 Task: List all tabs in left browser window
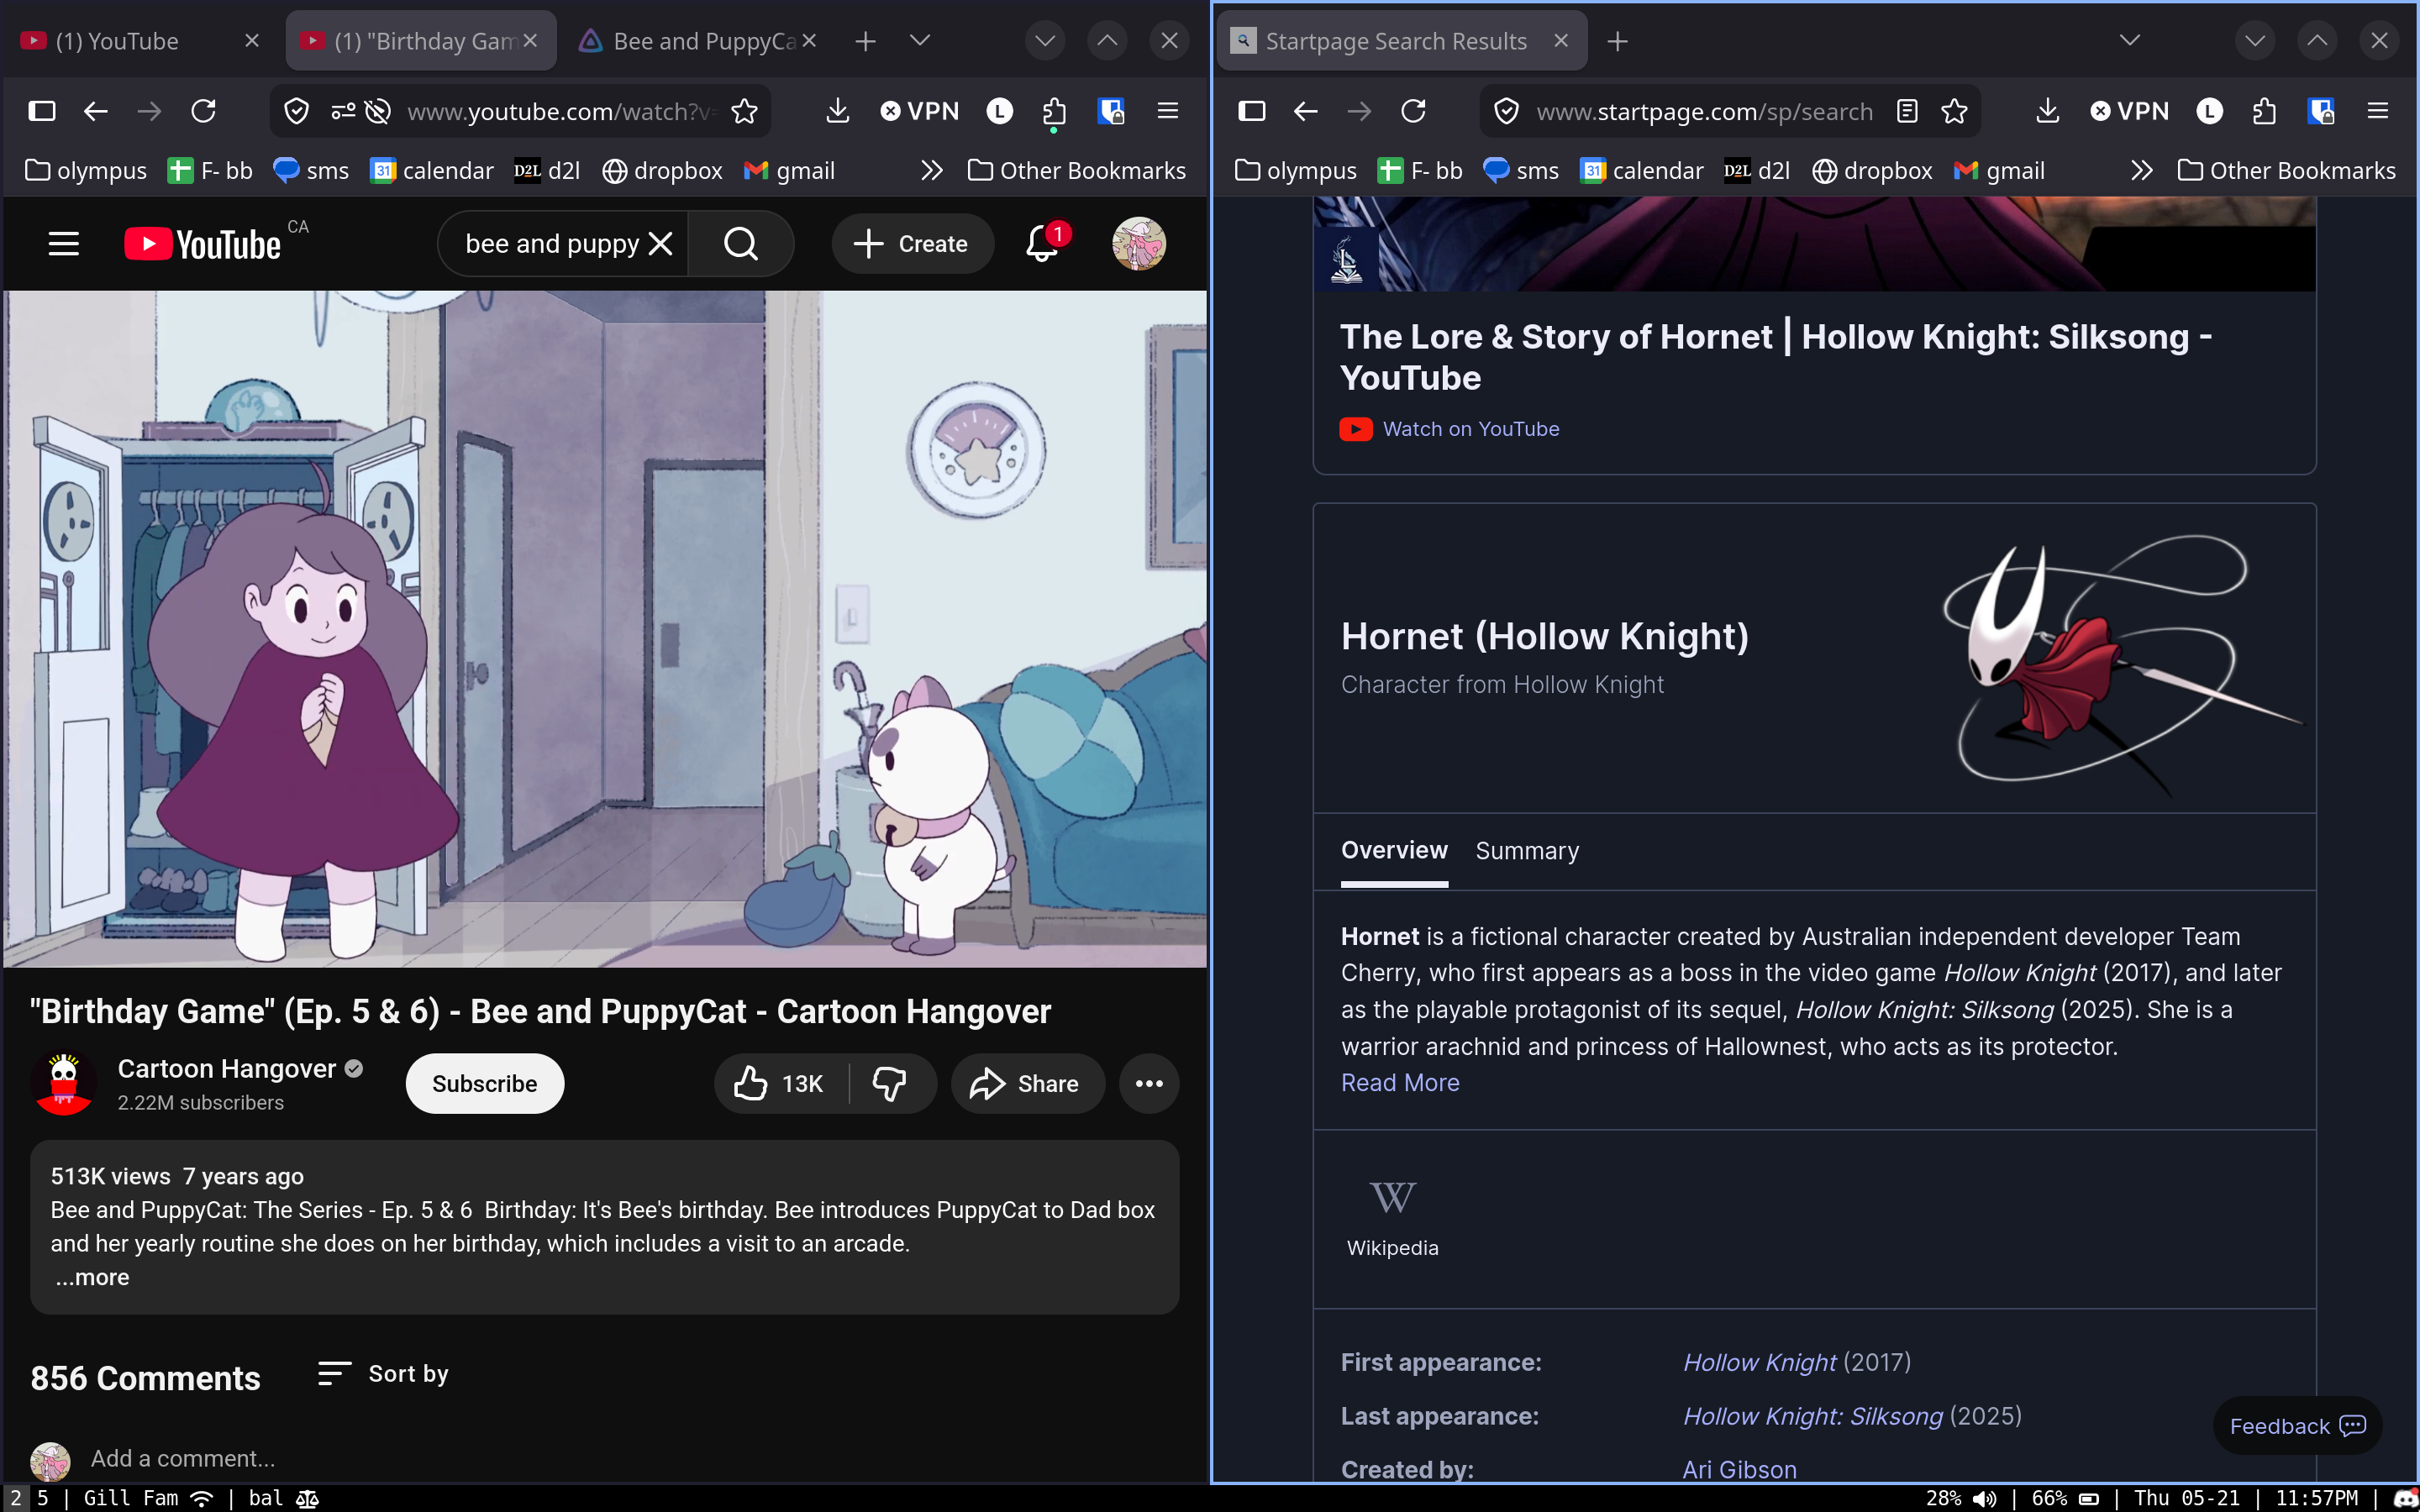tap(920, 41)
